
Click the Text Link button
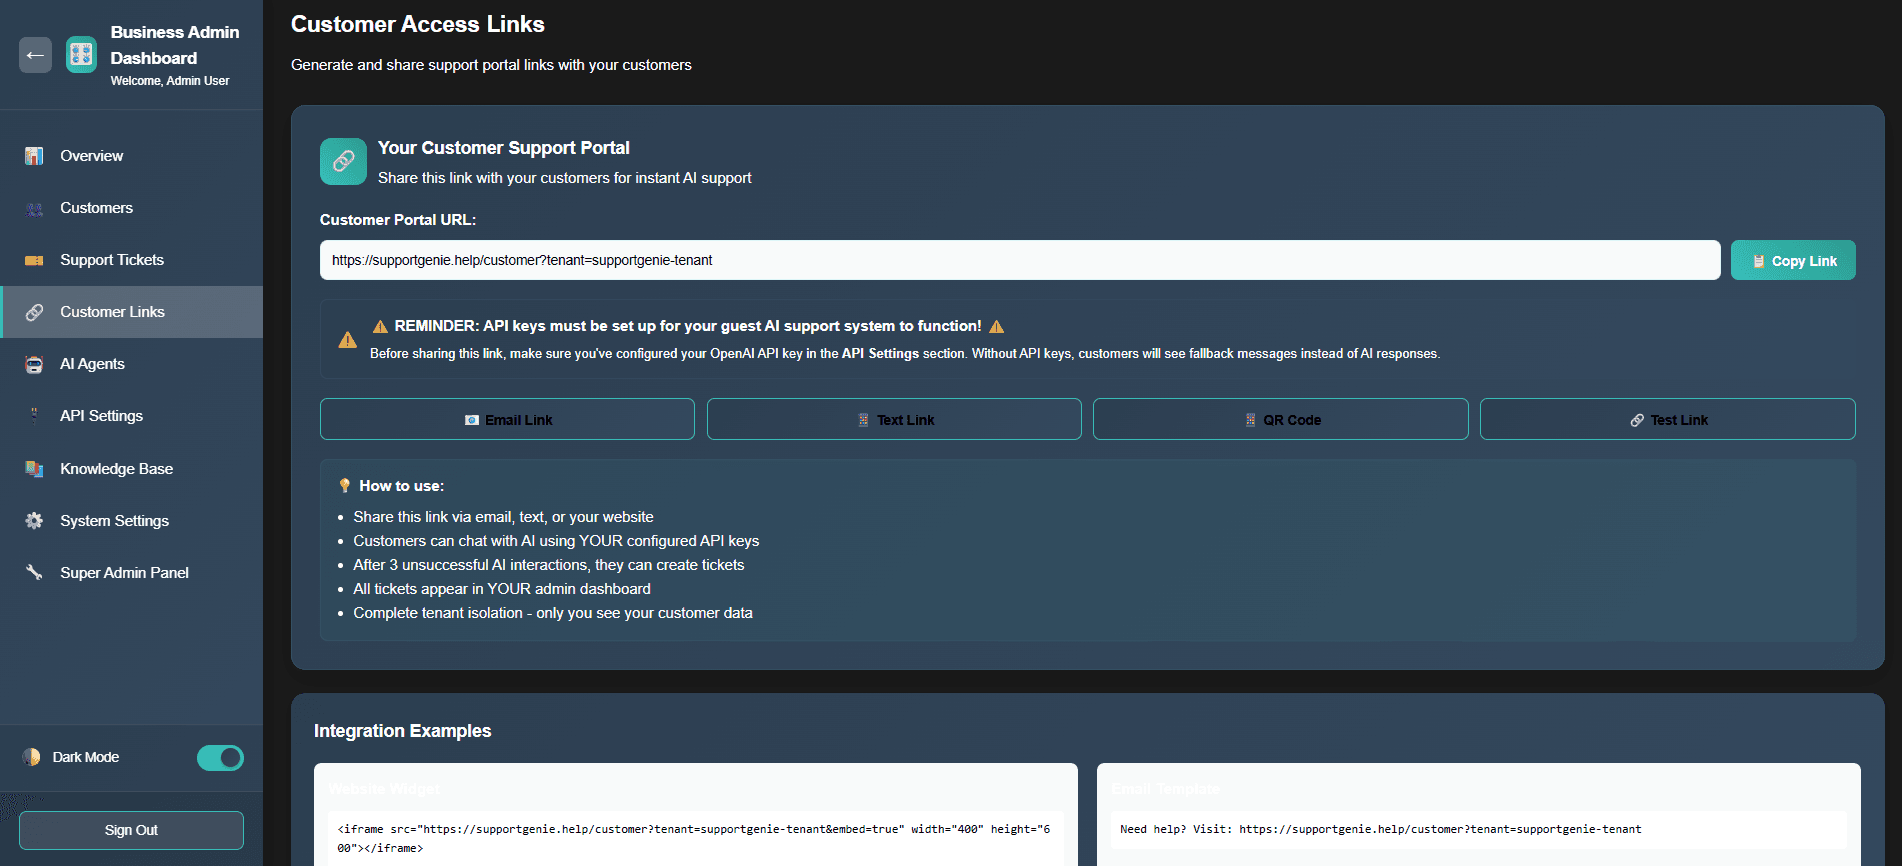894,420
